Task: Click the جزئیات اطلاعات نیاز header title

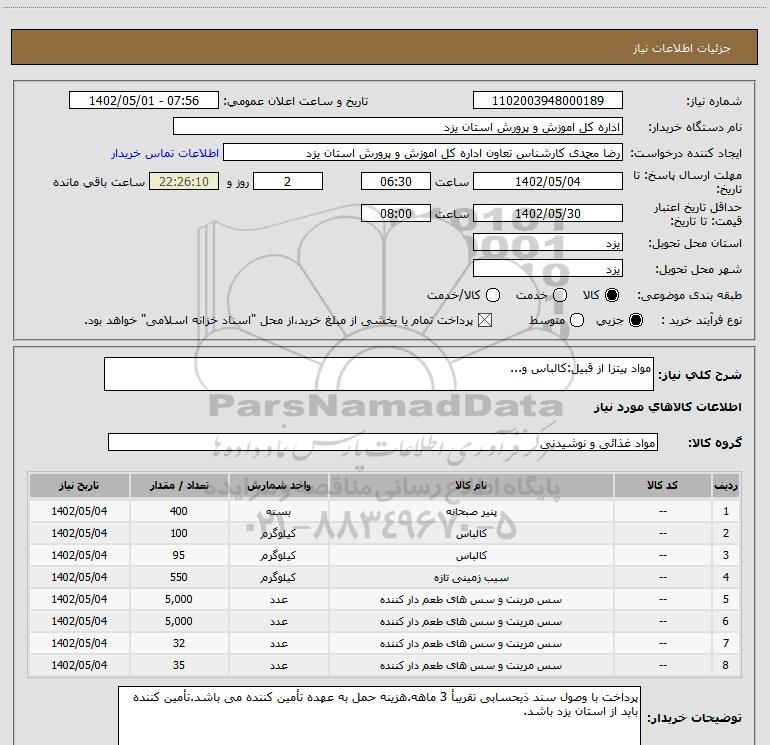Action: [x=681, y=48]
